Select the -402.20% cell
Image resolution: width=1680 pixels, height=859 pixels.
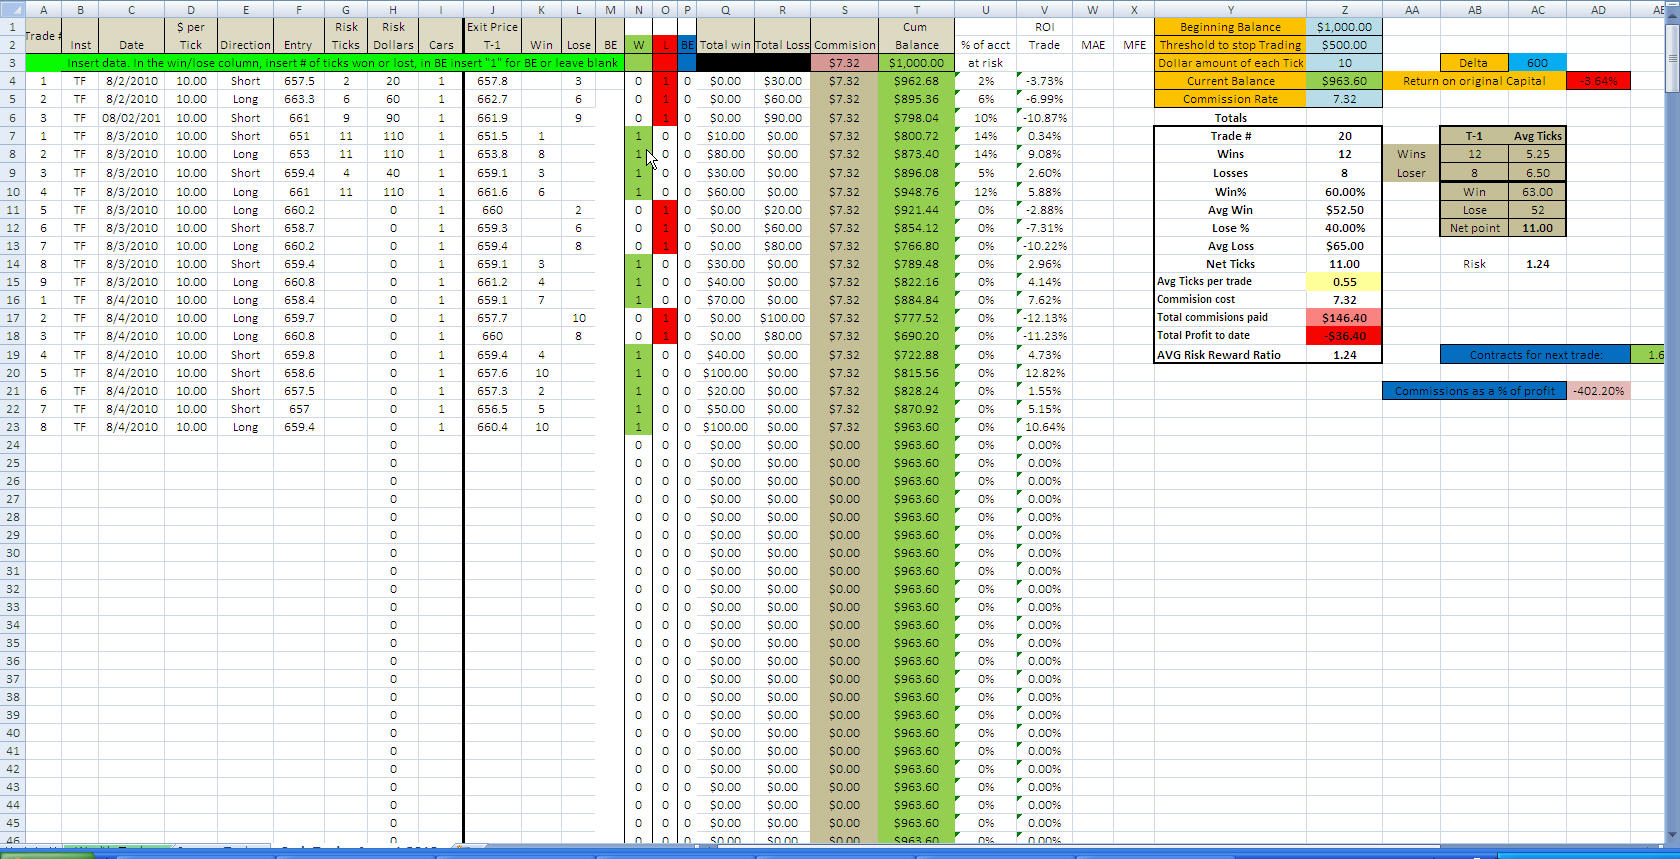click(x=1598, y=391)
